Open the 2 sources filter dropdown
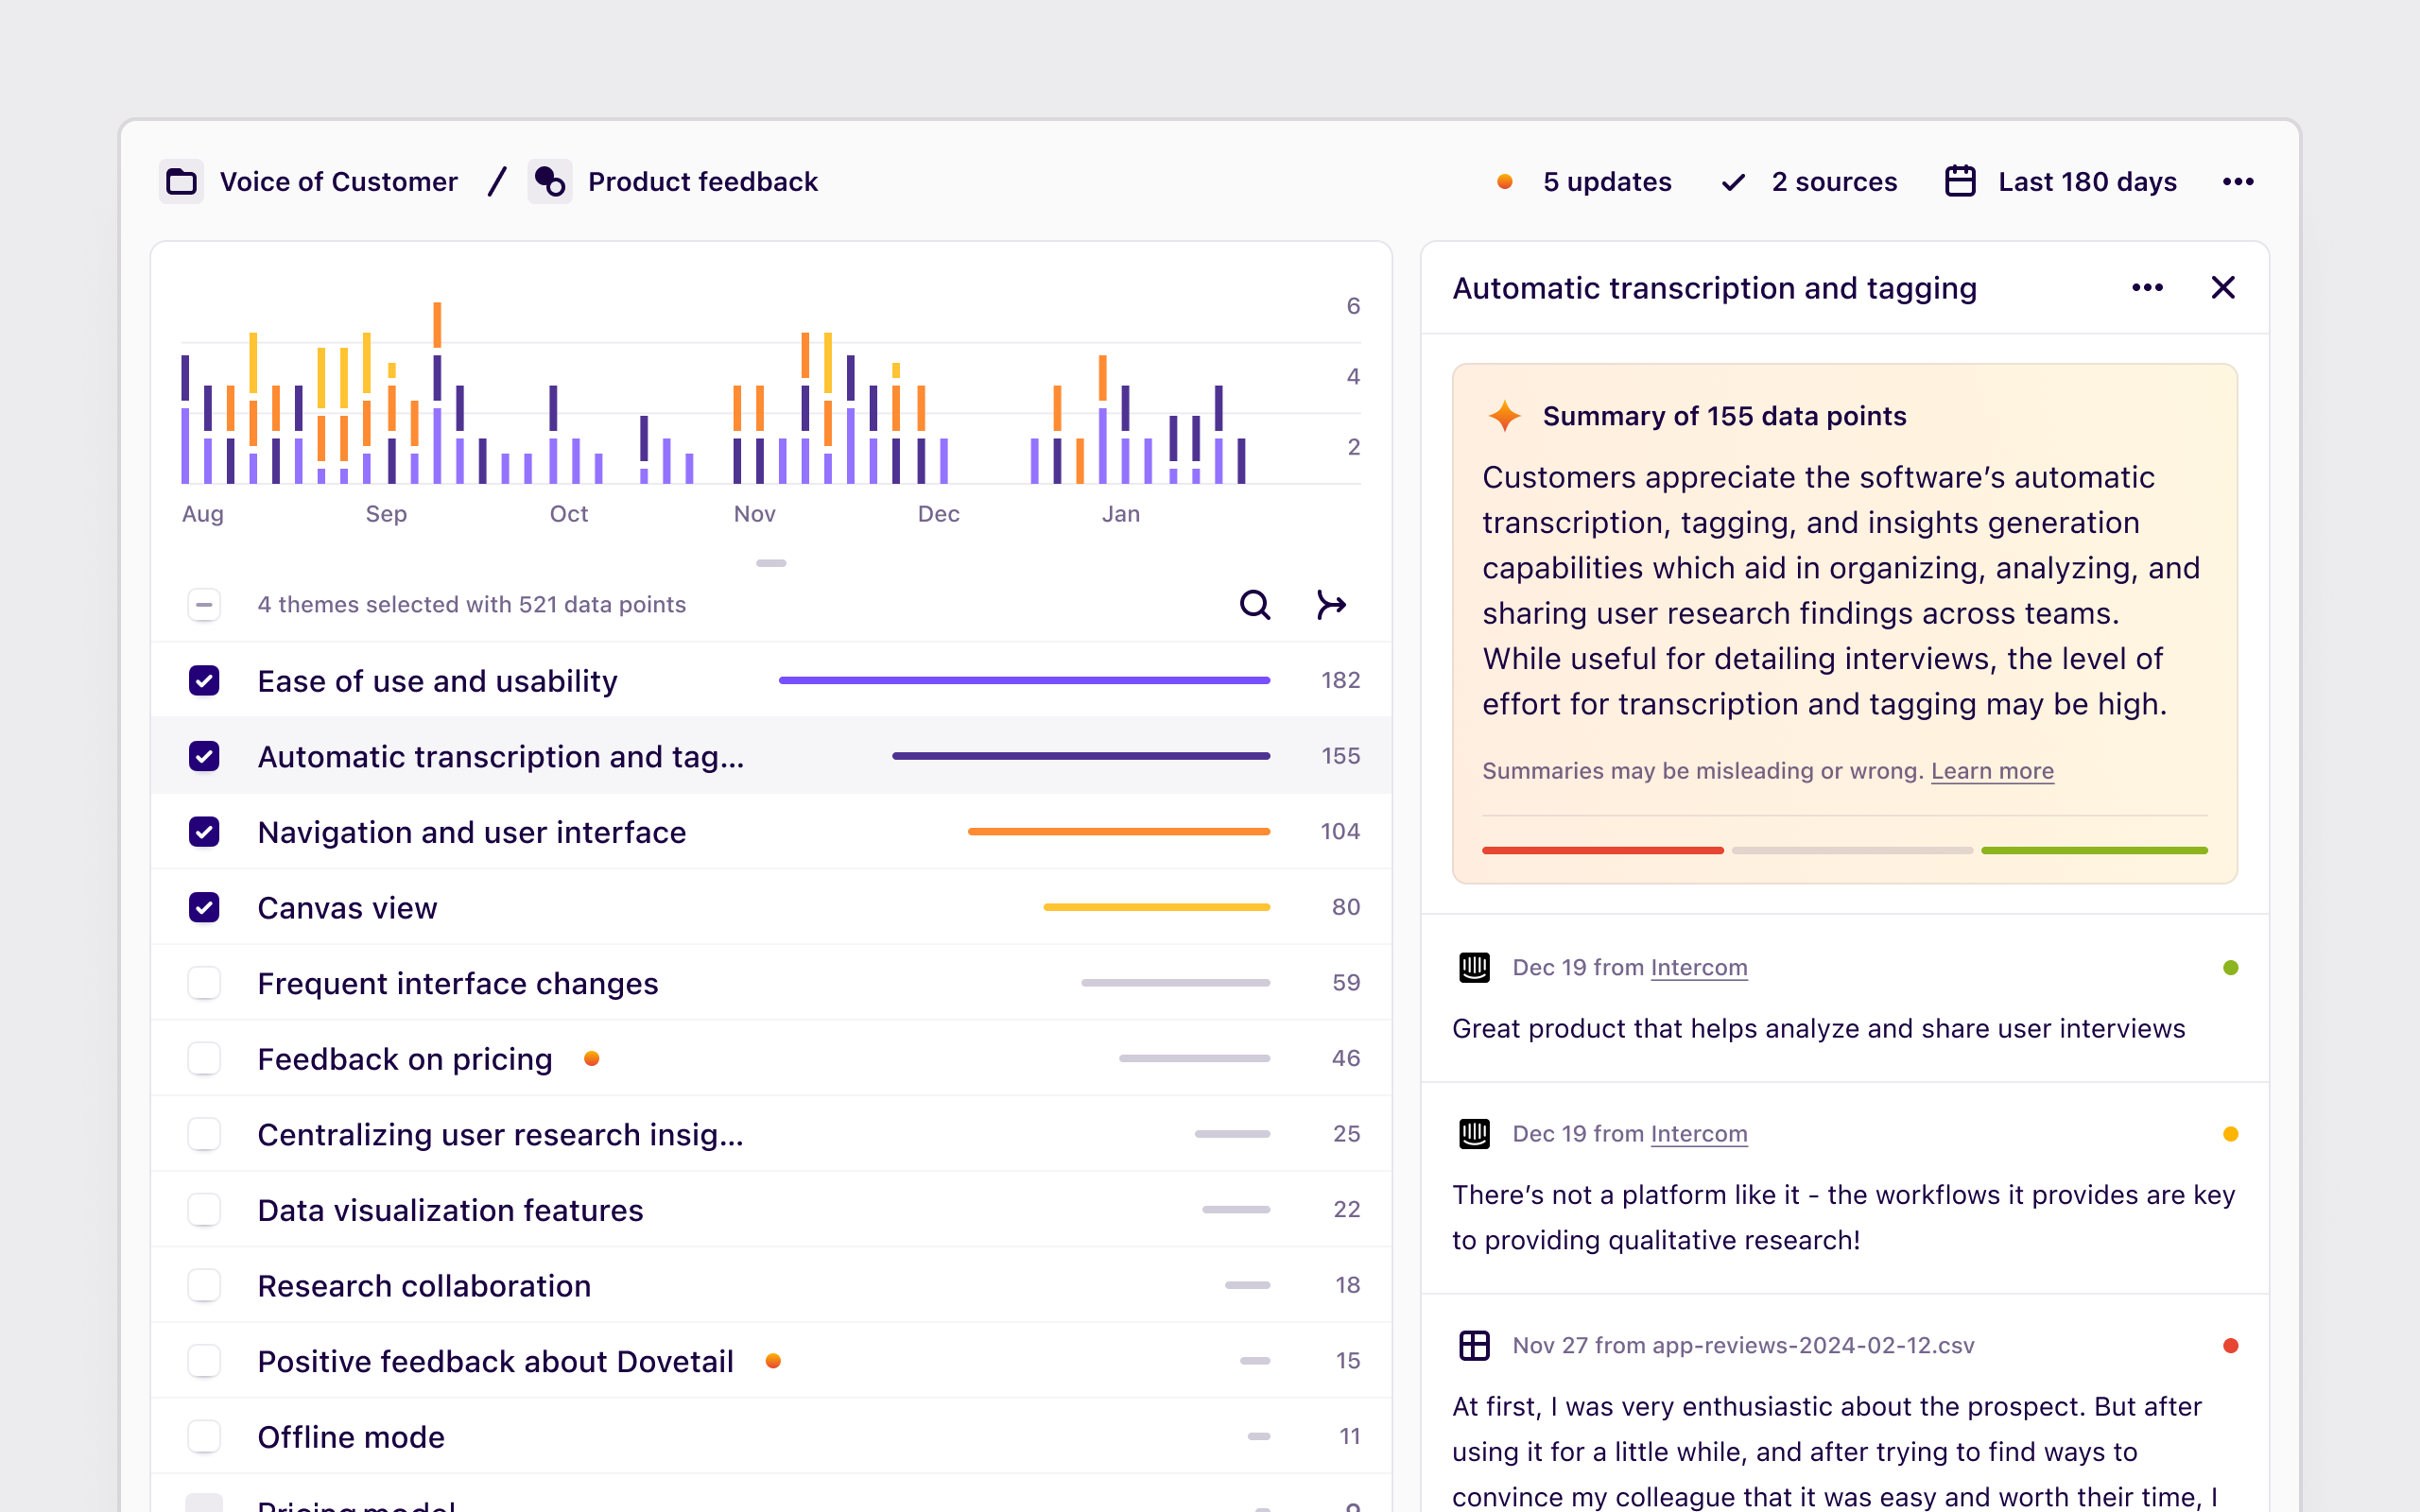The image size is (2420, 1512). tap(1833, 182)
